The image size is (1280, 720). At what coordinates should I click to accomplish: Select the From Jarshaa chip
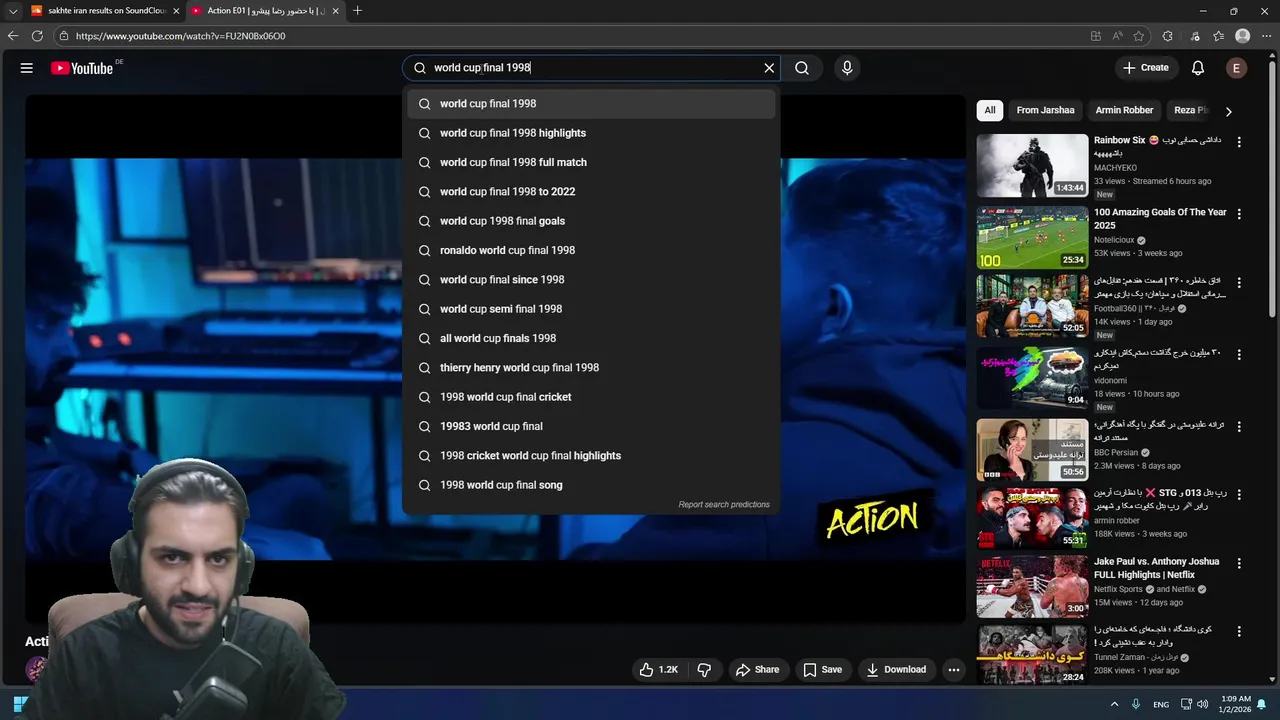click(1045, 110)
